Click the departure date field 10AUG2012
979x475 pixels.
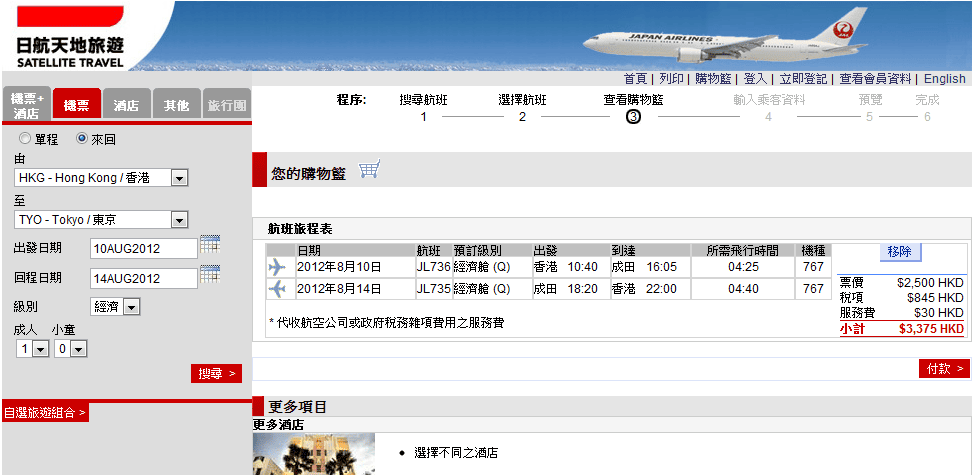point(143,249)
